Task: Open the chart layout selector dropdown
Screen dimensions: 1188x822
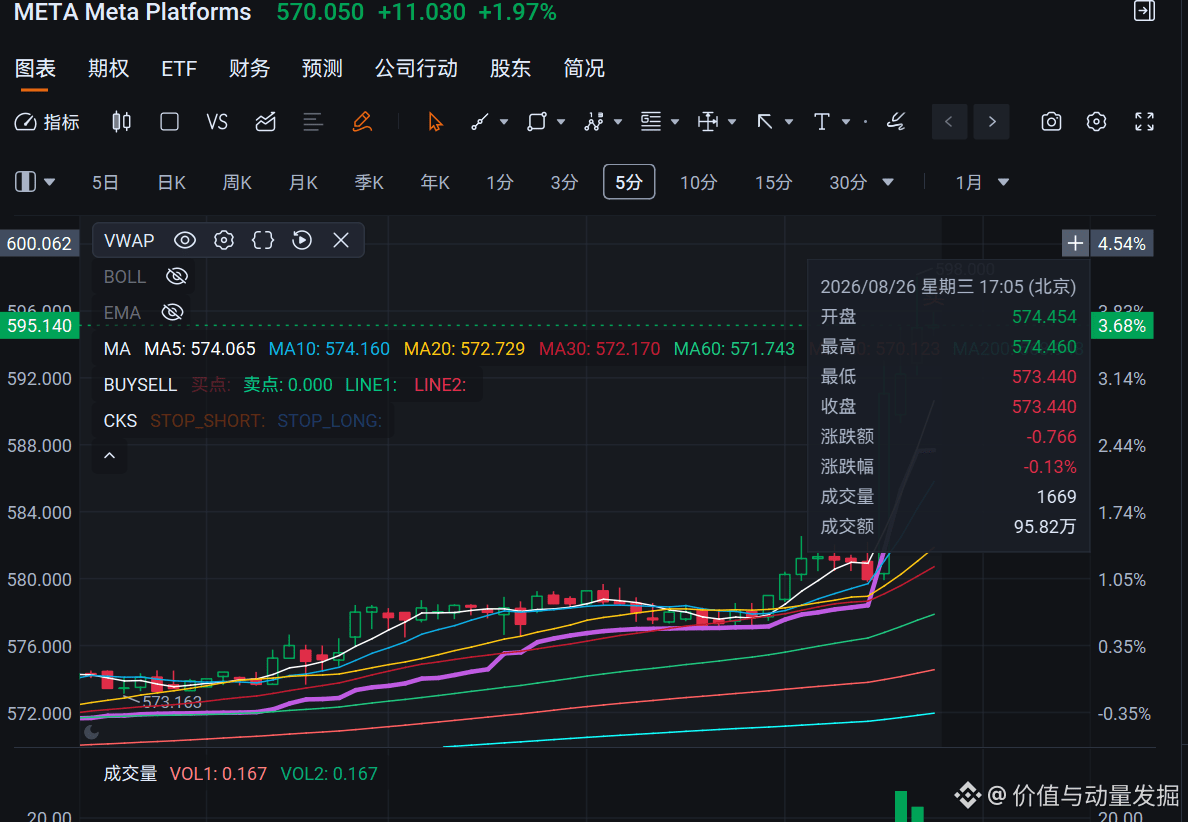Action: [x=35, y=182]
